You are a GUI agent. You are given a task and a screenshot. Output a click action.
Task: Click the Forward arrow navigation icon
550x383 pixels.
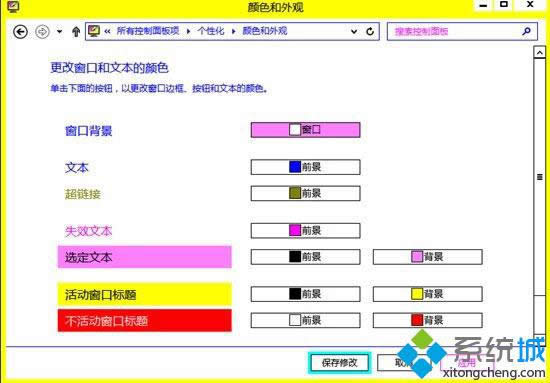(x=42, y=32)
